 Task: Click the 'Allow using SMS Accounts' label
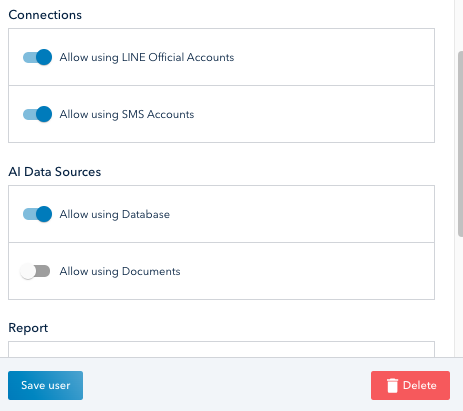tap(127, 114)
